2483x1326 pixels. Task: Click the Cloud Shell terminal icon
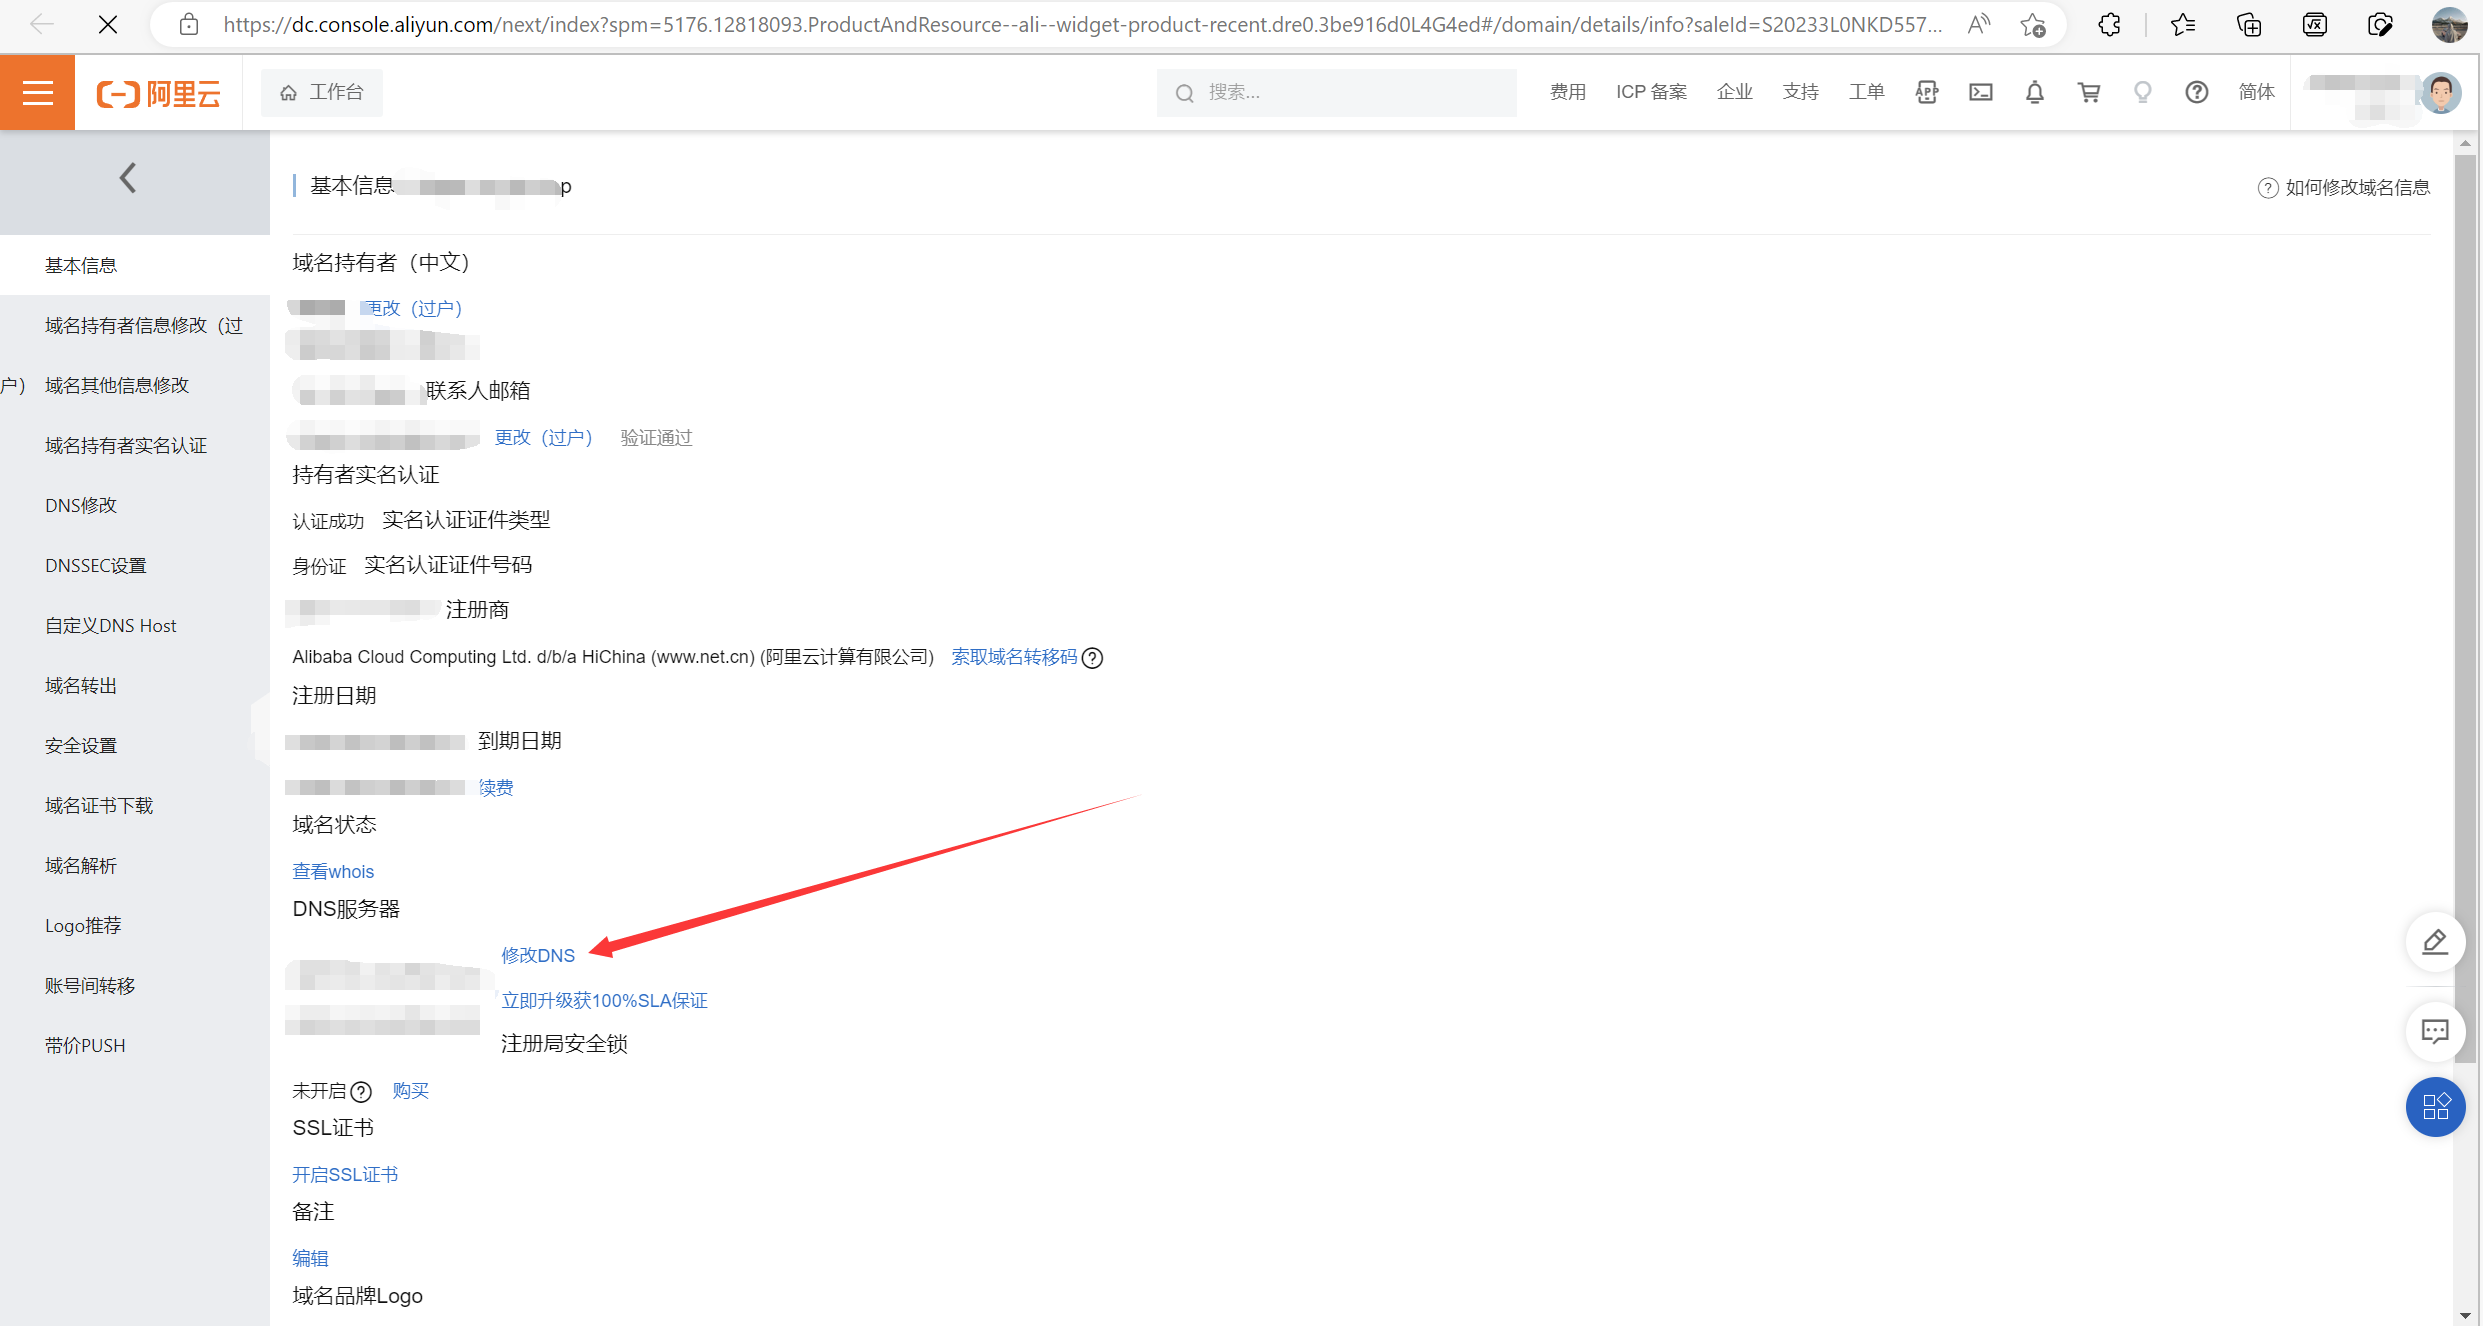tap(1980, 92)
